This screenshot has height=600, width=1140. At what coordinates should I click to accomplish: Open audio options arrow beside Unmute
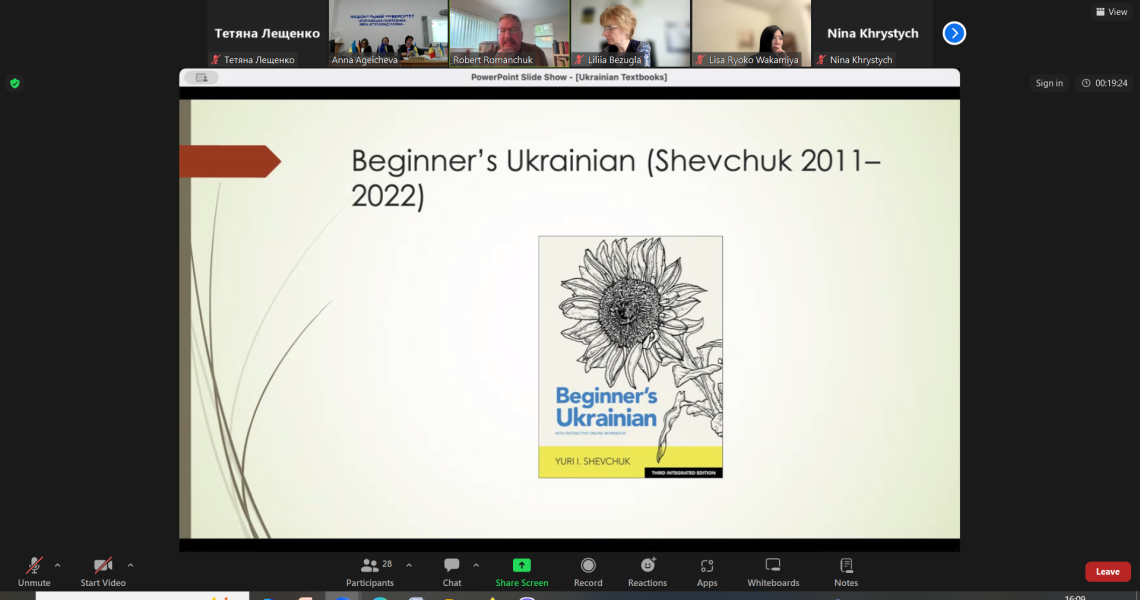click(57, 565)
